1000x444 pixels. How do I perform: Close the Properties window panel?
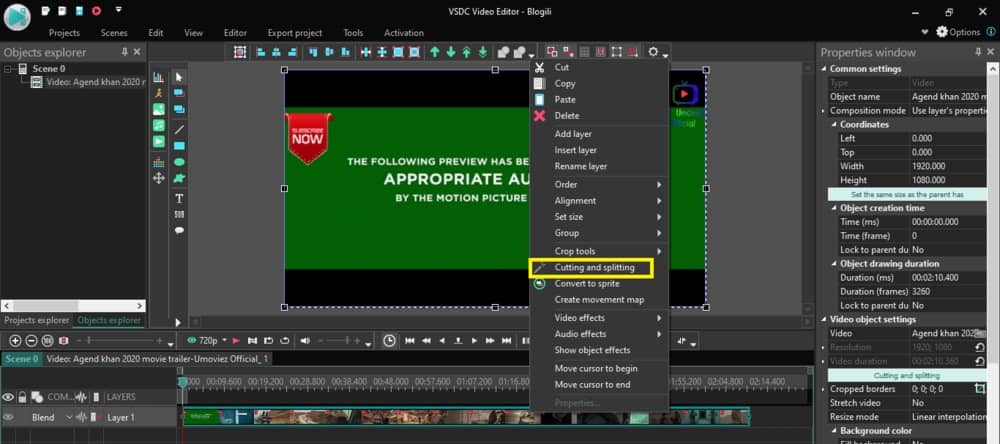(990, 52)
